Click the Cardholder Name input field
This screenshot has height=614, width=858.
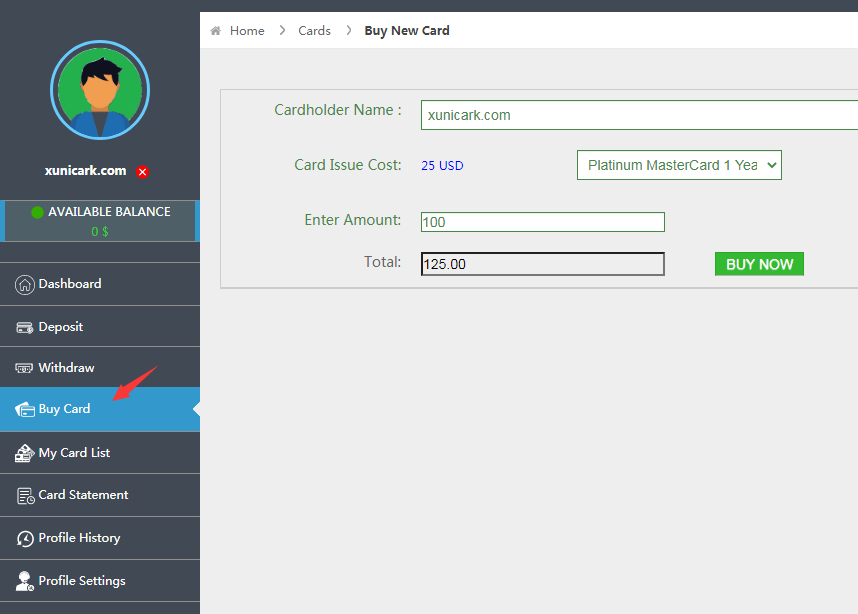[639, 115]
